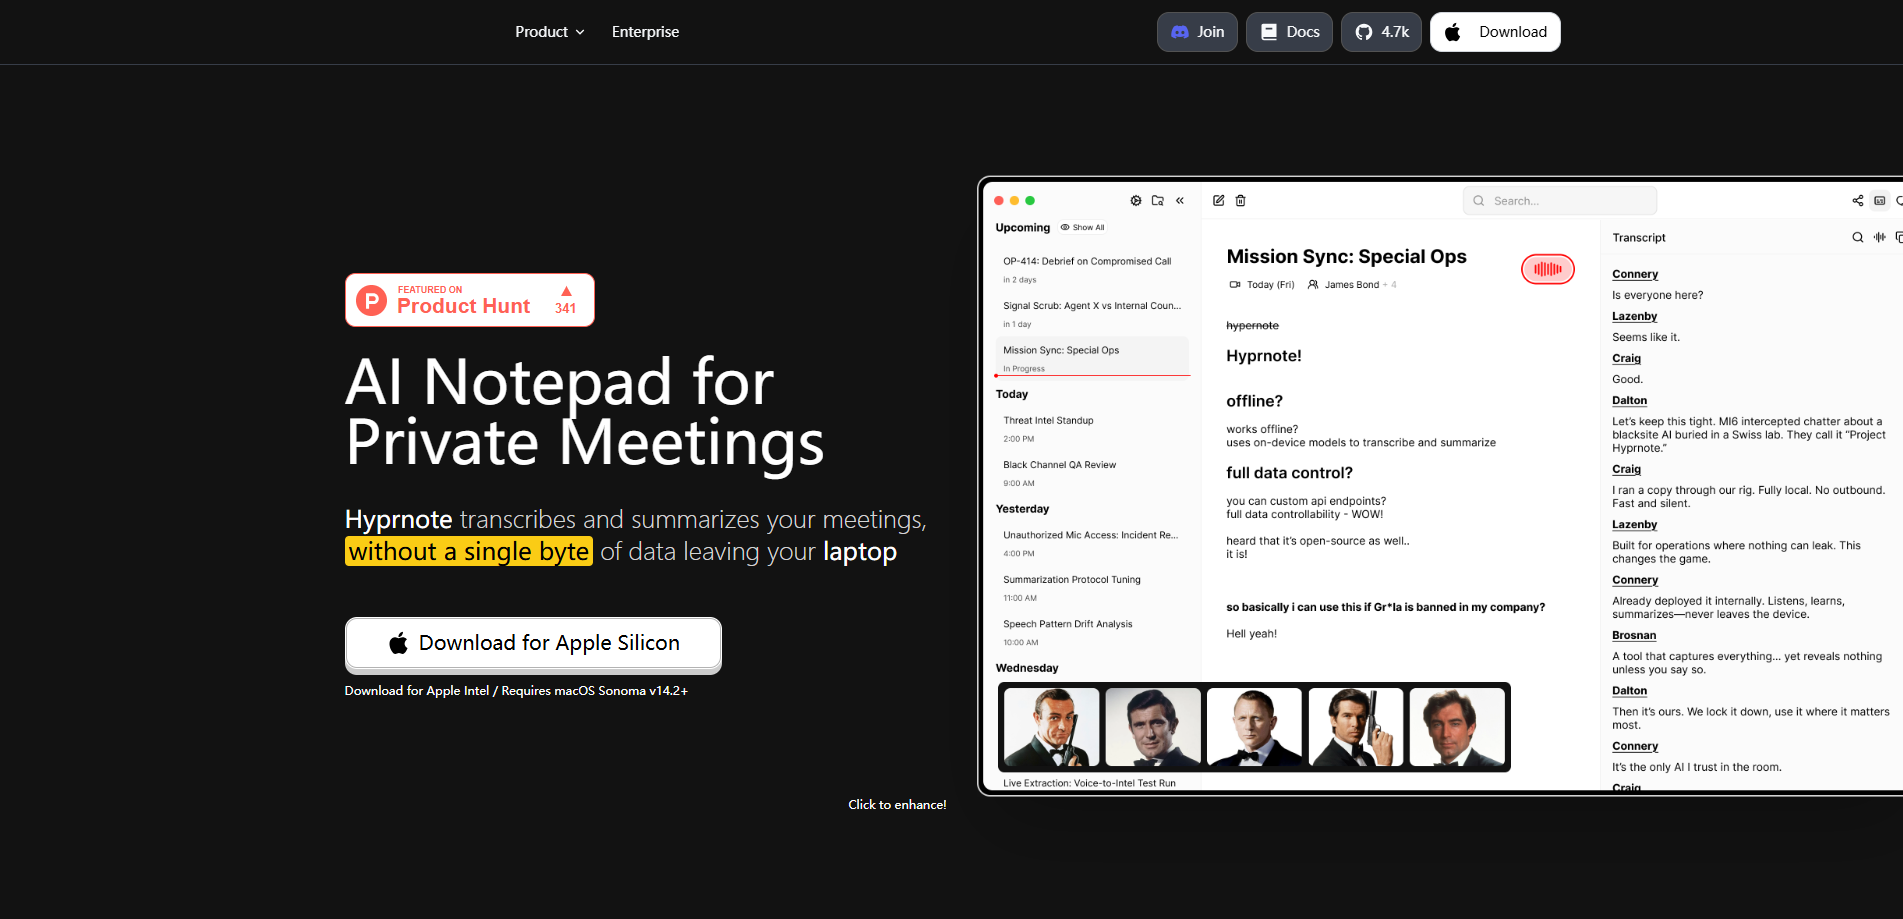This screenshot has width=1903, height=919.
Task: Open the folder search icon
Action: 1158,200
